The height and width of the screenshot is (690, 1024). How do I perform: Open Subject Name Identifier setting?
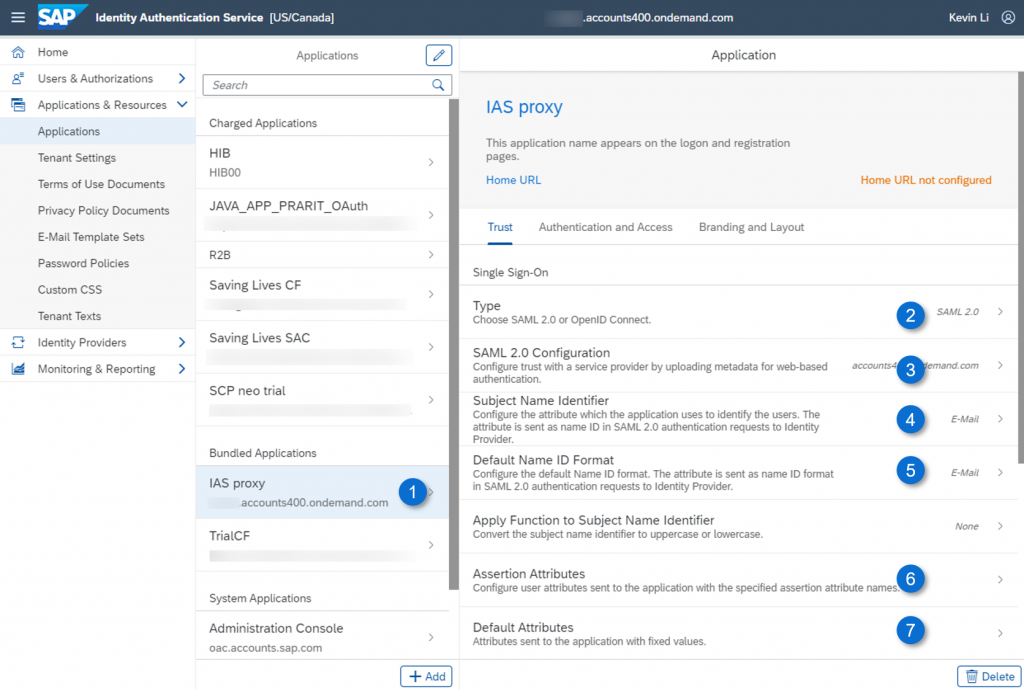739,419
